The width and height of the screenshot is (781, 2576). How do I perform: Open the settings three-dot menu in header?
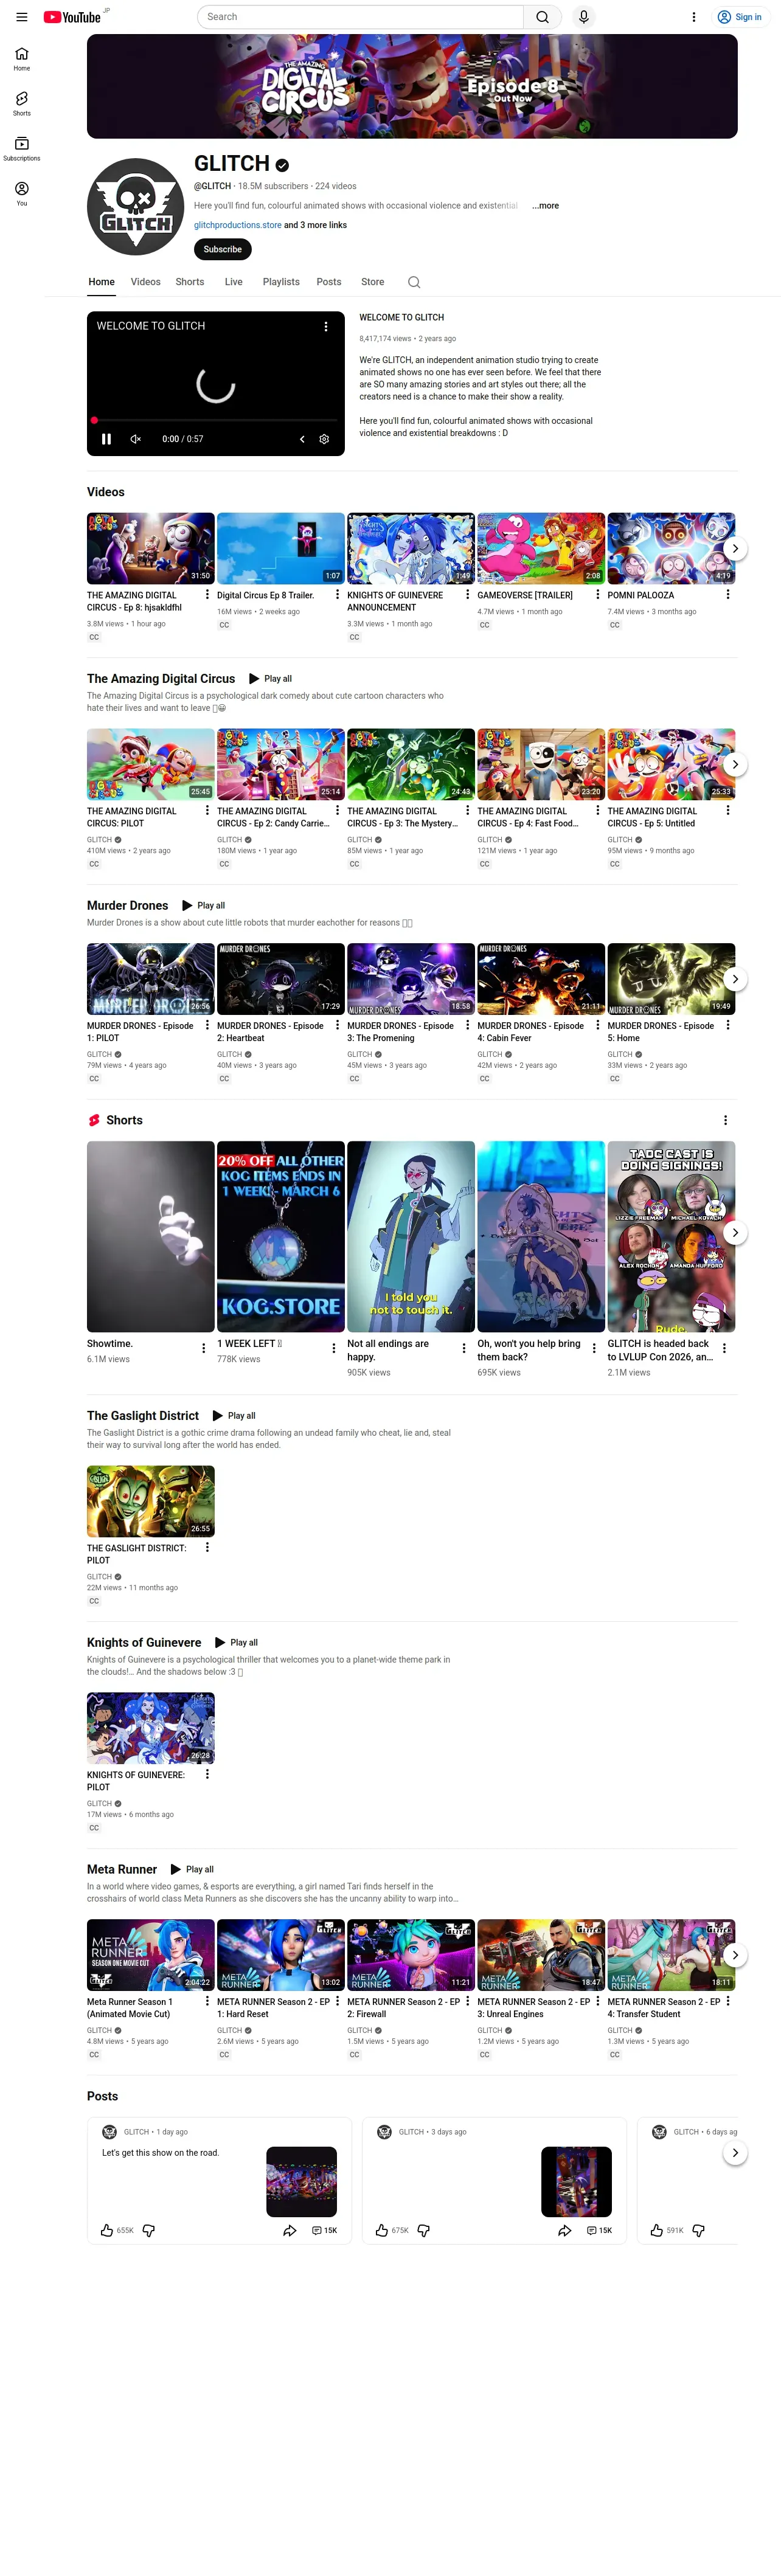693,17
